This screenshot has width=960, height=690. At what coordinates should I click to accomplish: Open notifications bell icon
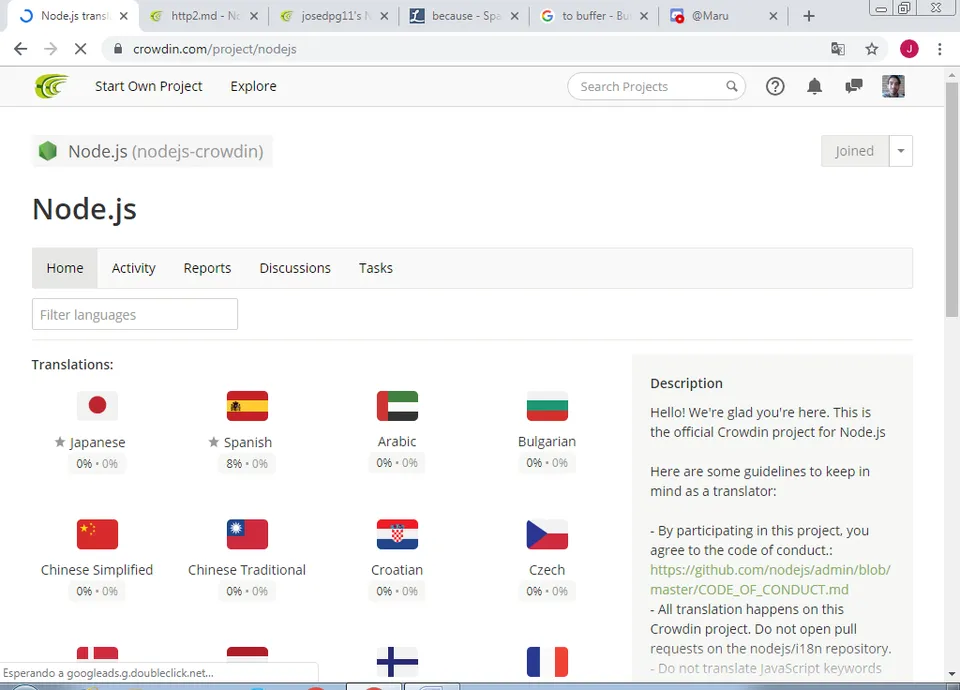tap(814, 86)
